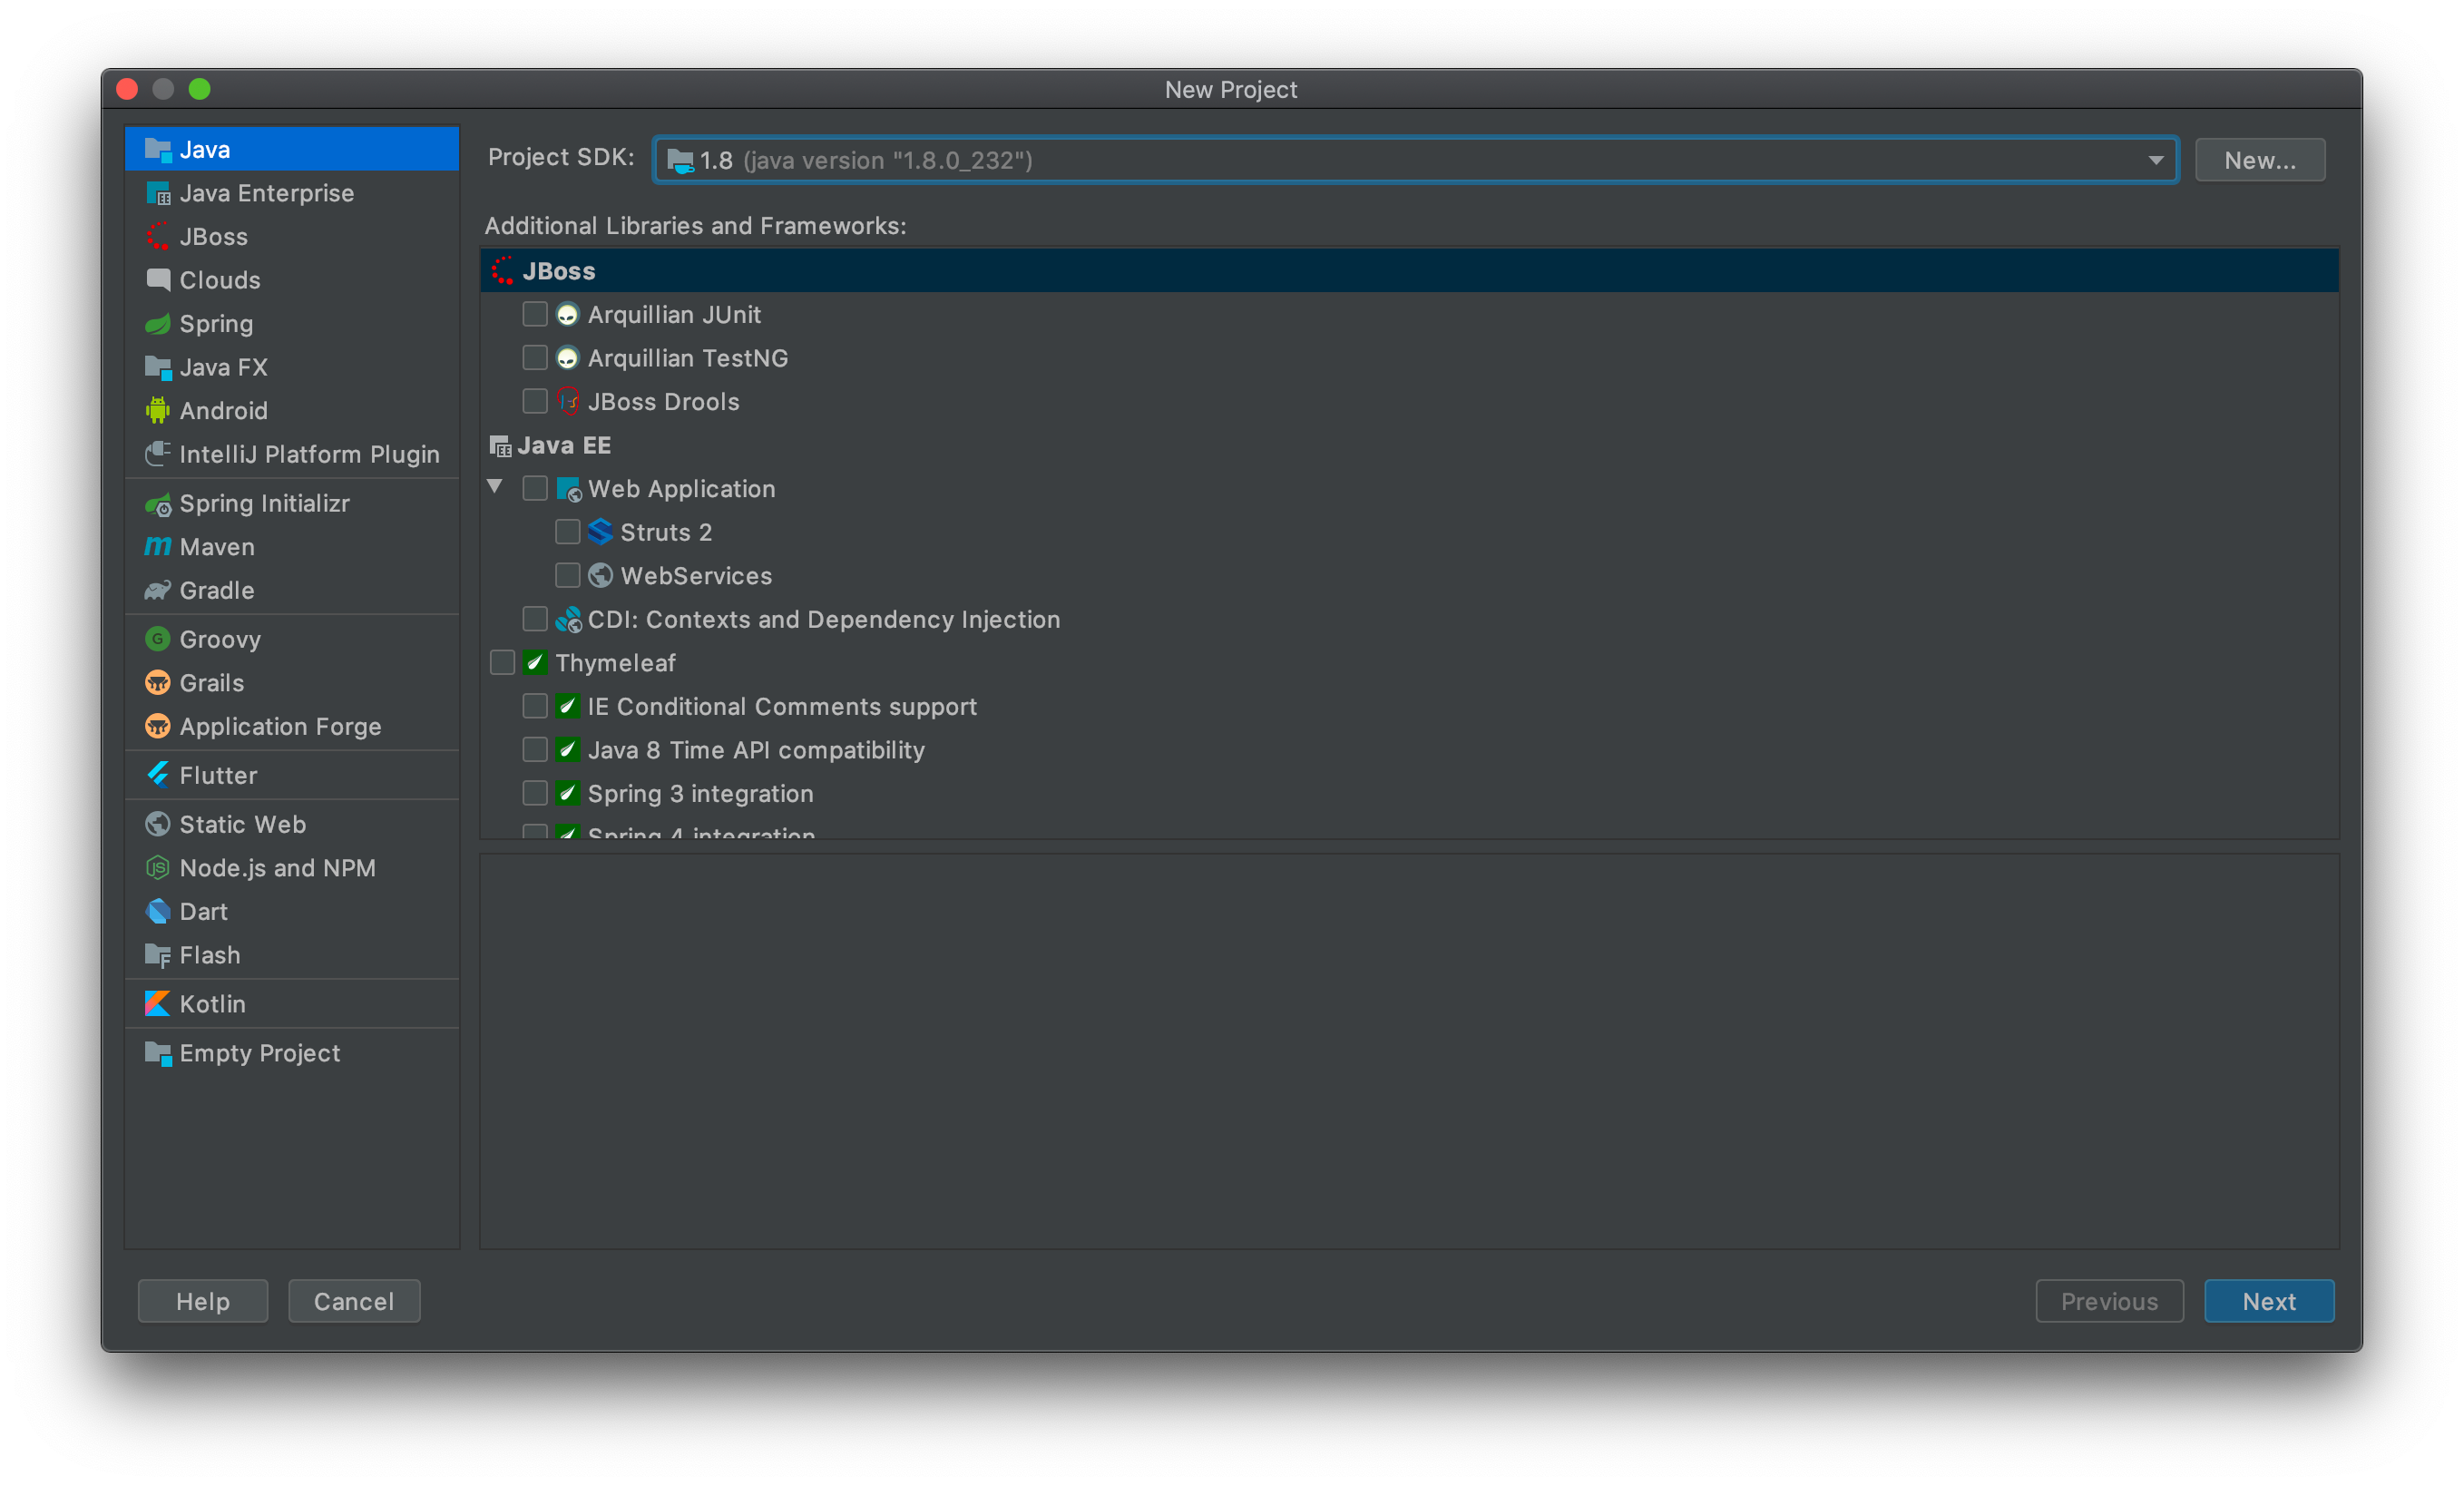The width and height of the screenshot is (2464, 1486).
Task: Tick the JBoss Drools checkbox
Action: [x=535, y=402]
